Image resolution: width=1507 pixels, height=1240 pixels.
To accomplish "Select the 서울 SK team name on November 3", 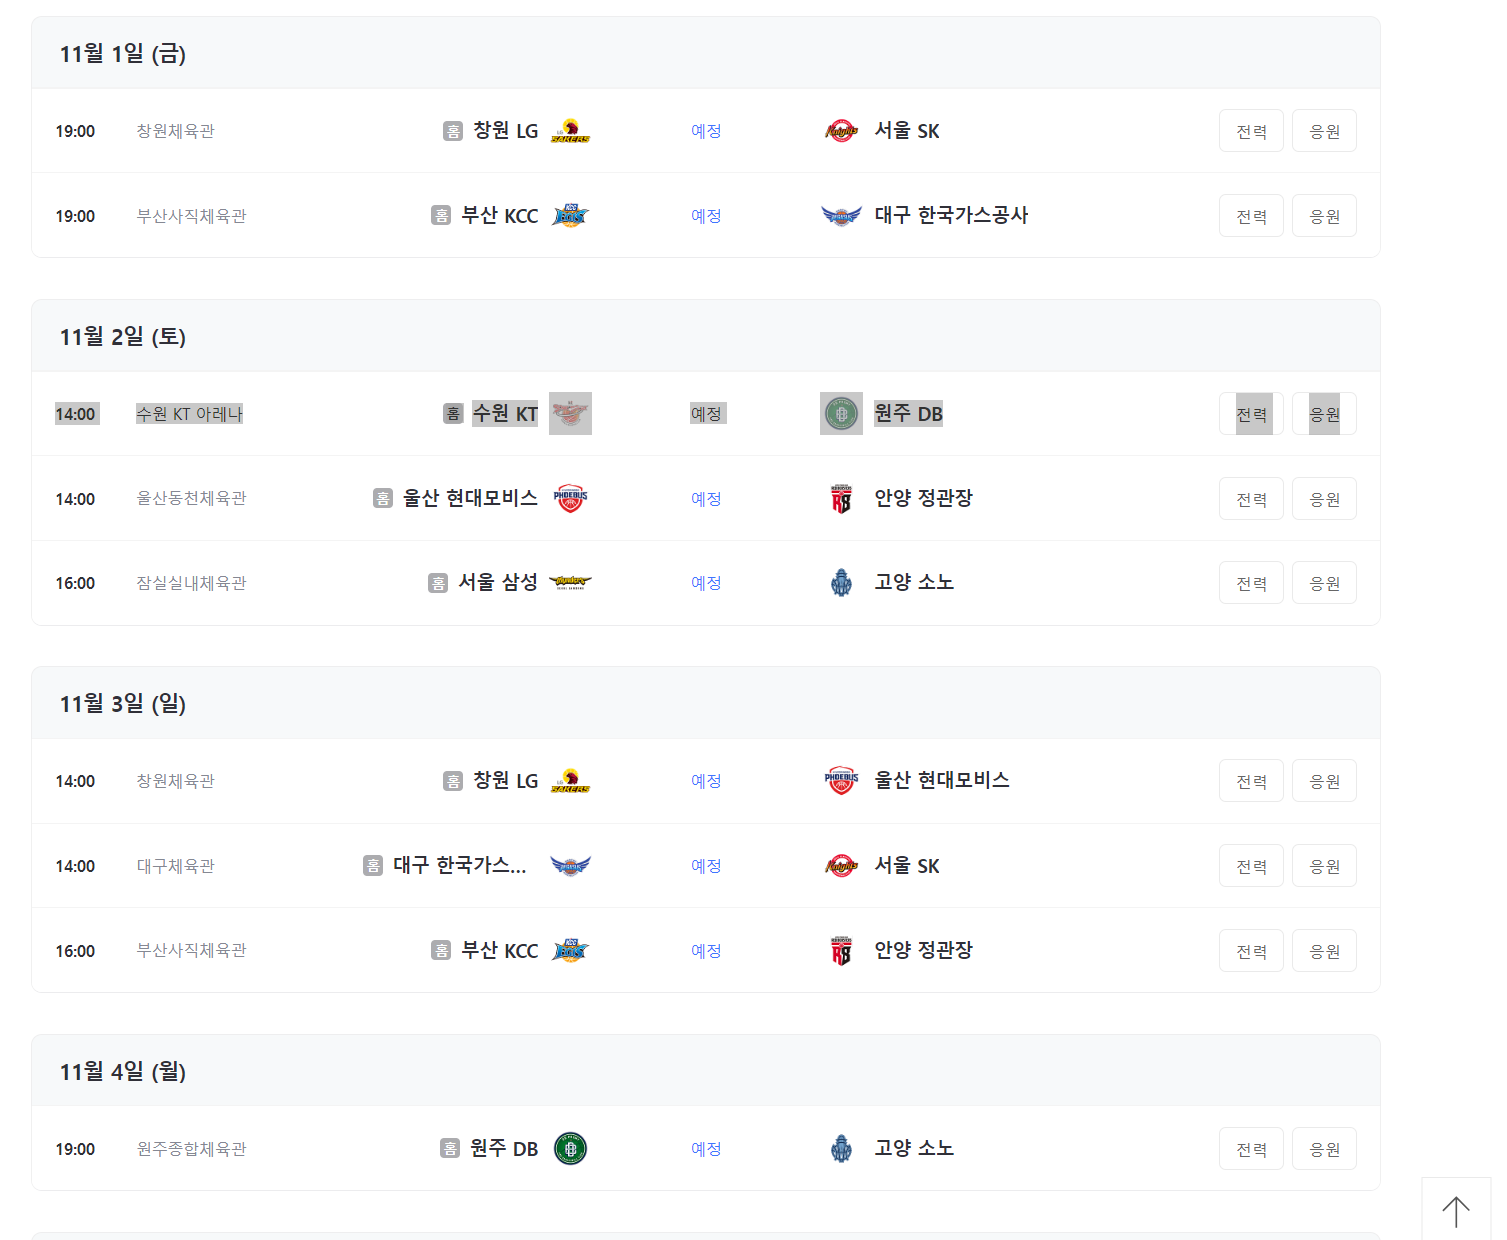I will pyautogui.click(x=907, y=866).
